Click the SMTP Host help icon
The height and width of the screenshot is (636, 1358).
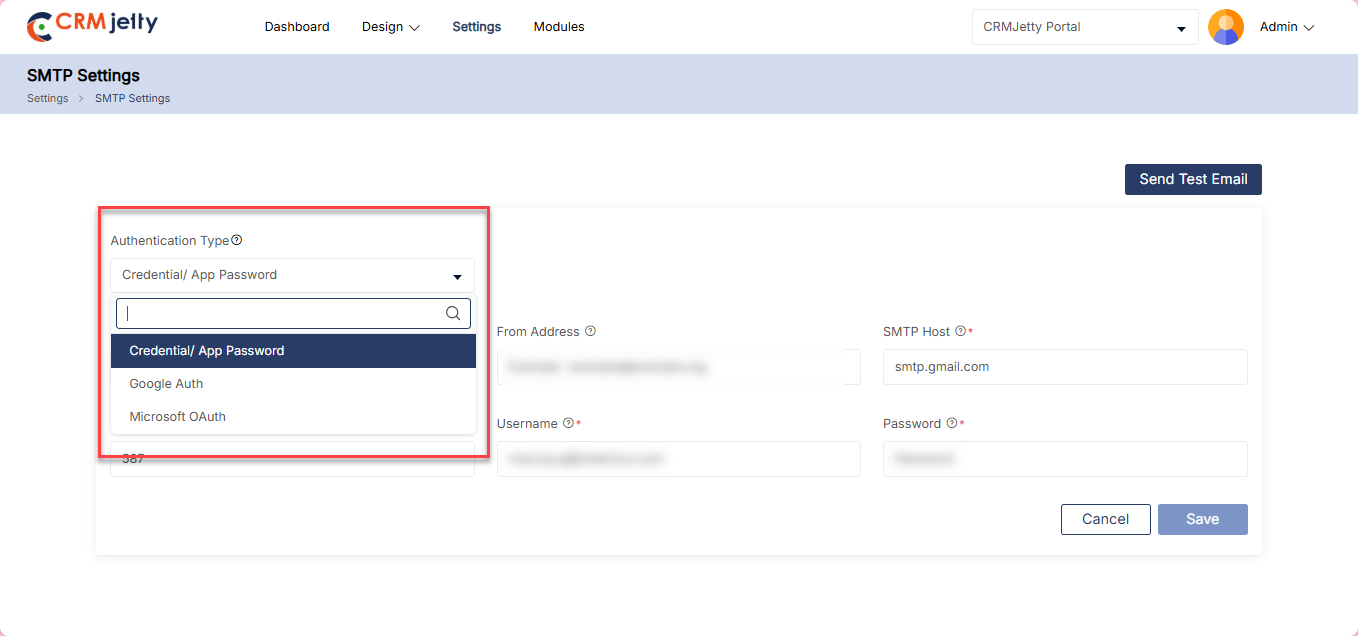pyautogui.click(x=960, y=331)
